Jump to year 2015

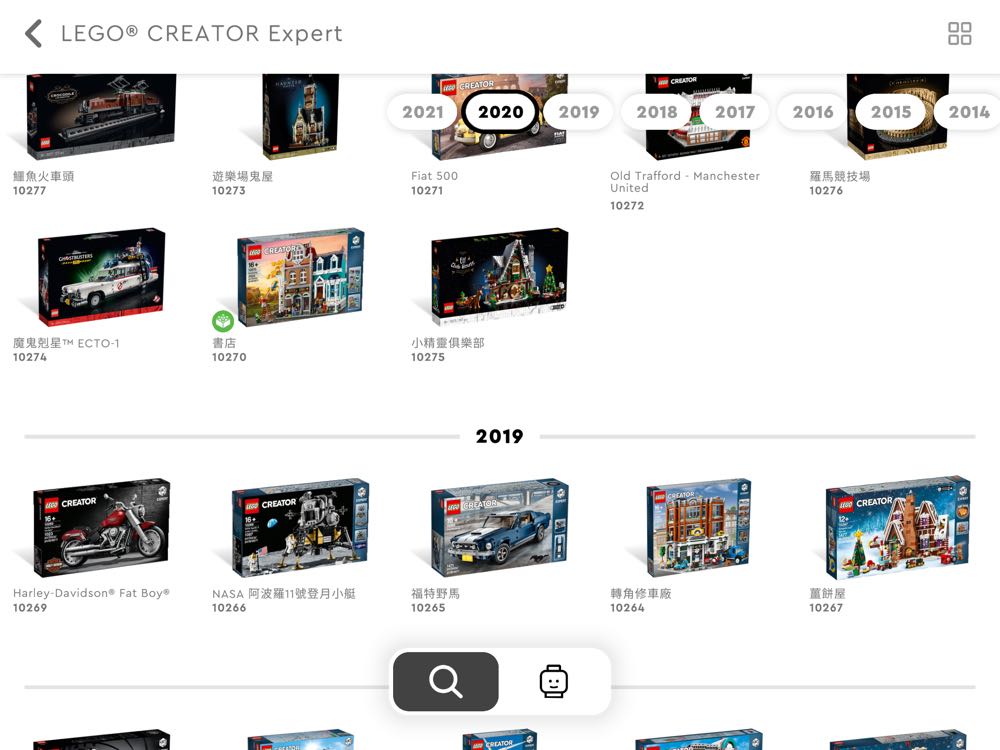click(891, 112)
